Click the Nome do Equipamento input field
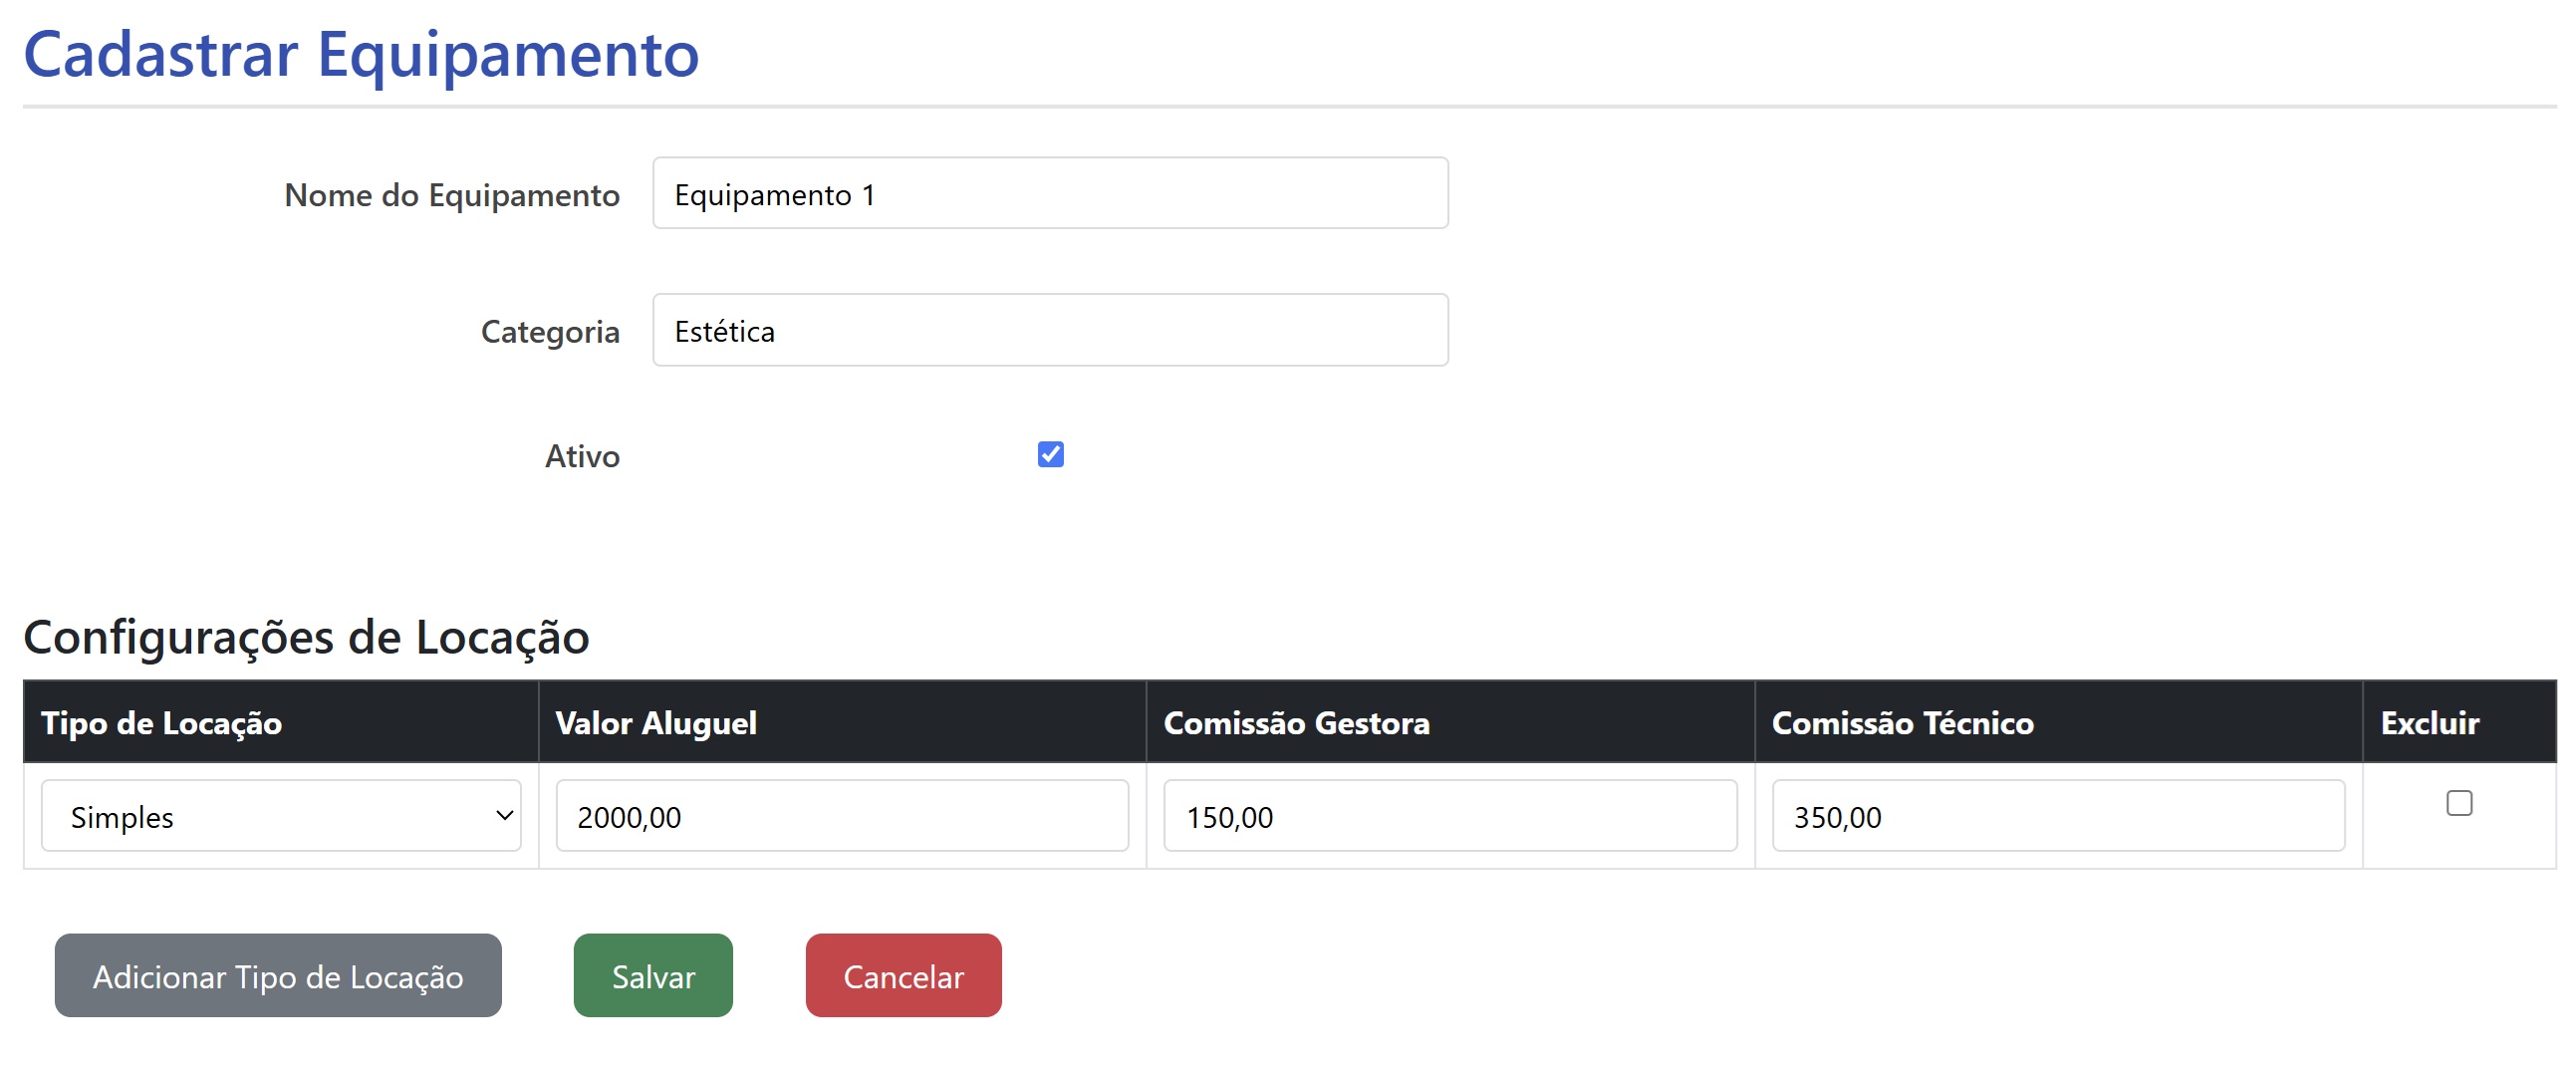This screenshot has width=2576, height=1074. click(x=1050, y=194)
